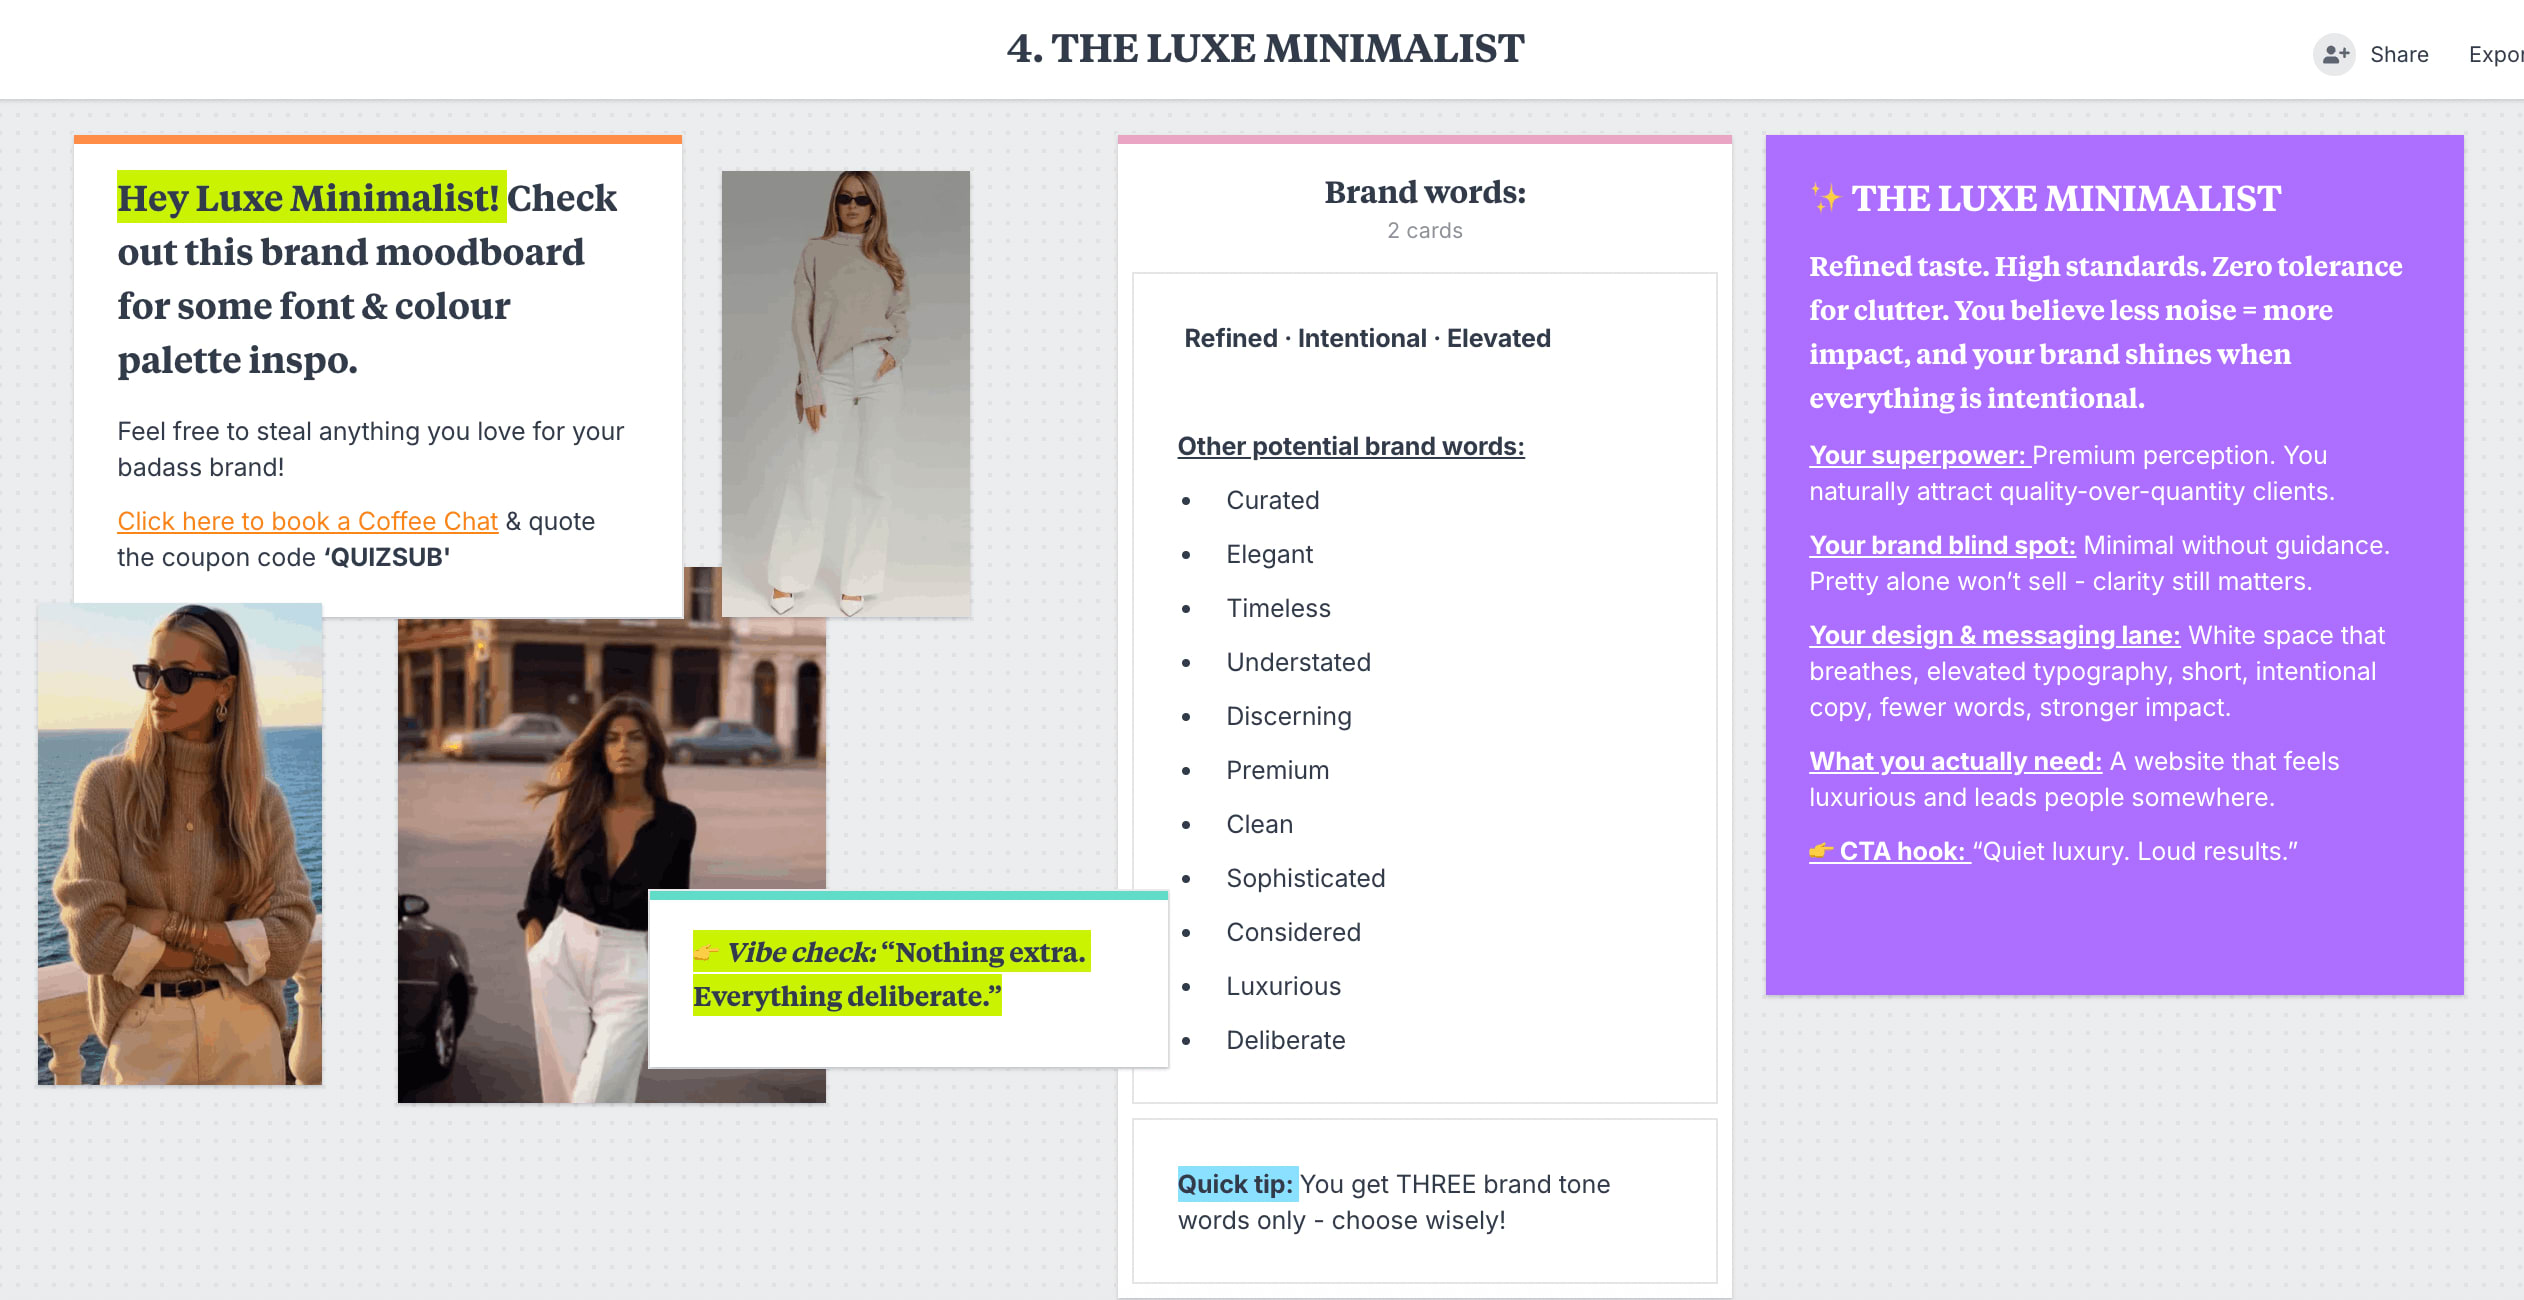Click 'What you actually need:' underlined heading
Screen dimensions: 2524x1300
point(1954,761)
